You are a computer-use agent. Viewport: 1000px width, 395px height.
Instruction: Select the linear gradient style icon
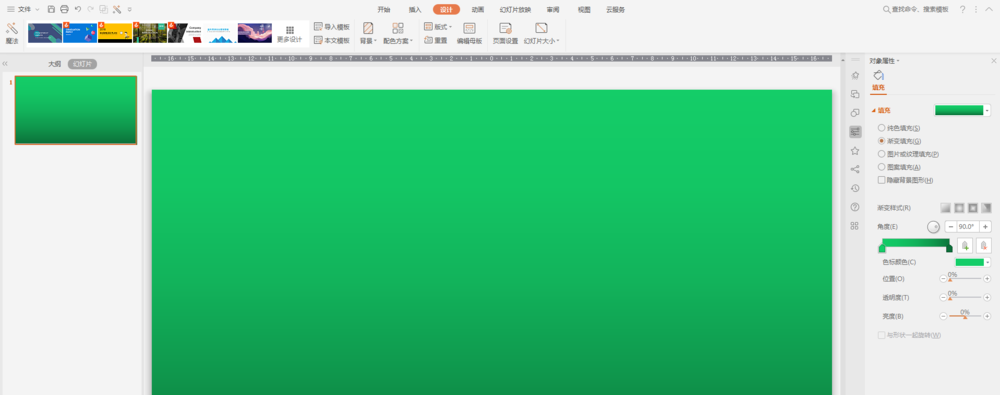(x=945, y=207)
